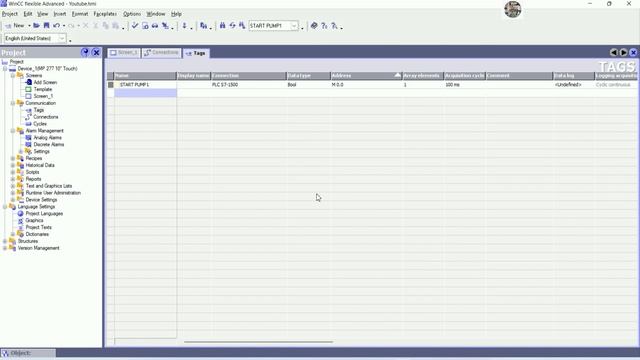
Task: Open the Faceplates menu
Action: pyautogui.click(x=105, y=14)
